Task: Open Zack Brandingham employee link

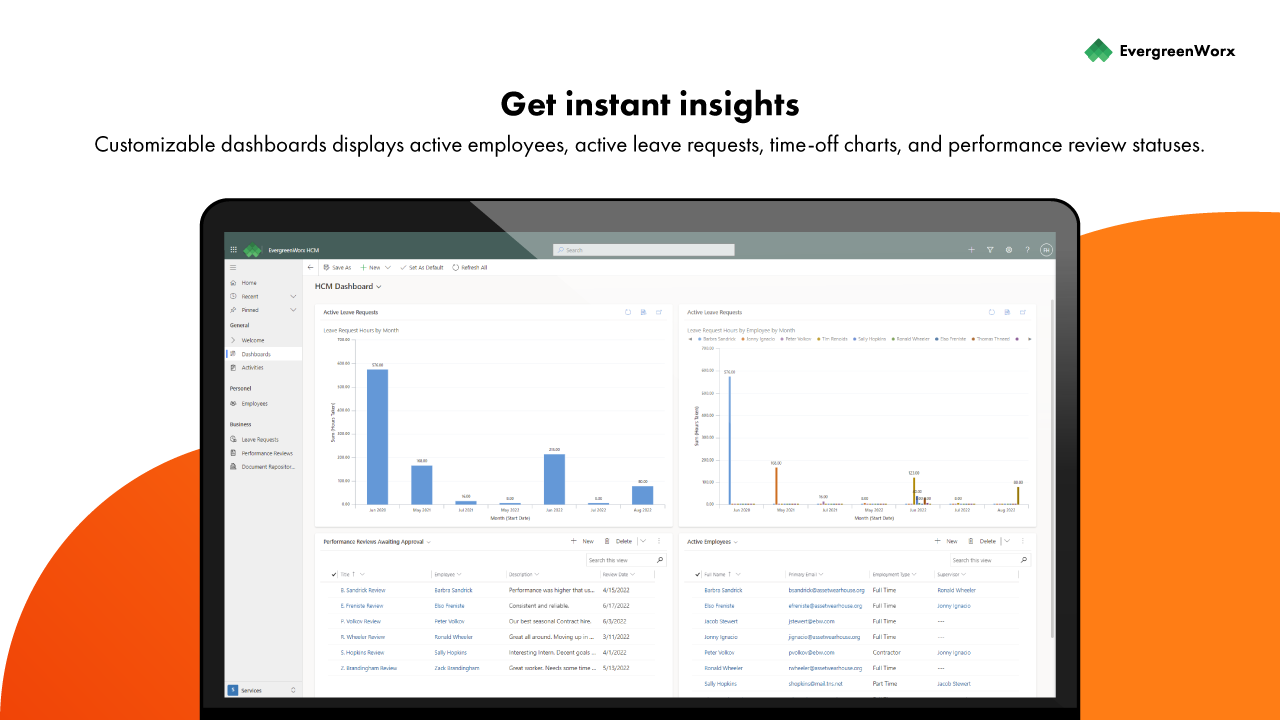Action: coord(458,668)
